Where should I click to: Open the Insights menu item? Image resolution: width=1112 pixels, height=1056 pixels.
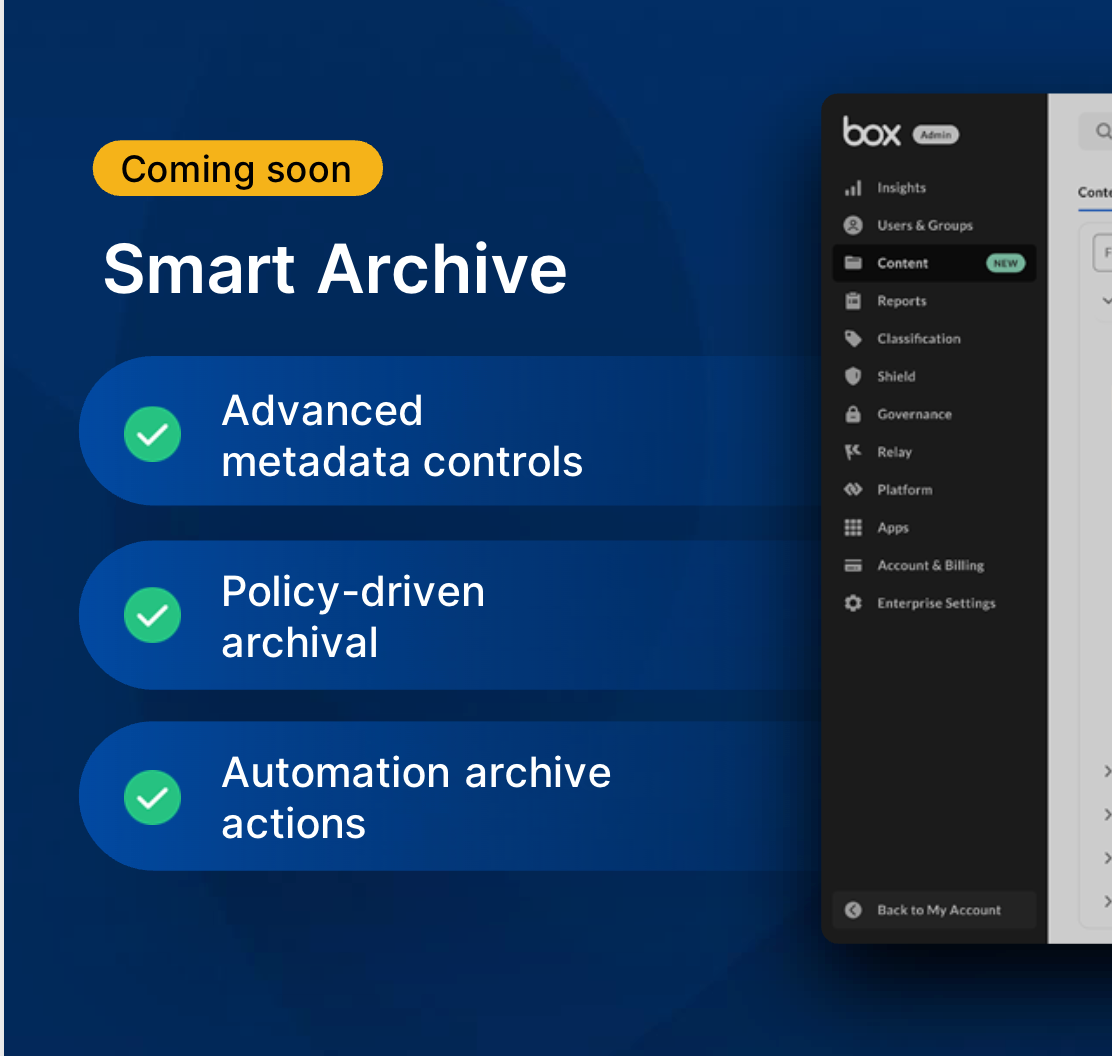901,188
